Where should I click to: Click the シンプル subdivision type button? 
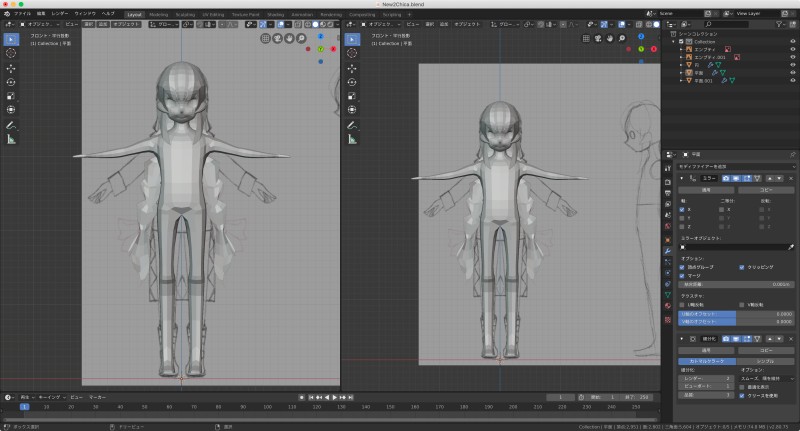pos(765,362)
